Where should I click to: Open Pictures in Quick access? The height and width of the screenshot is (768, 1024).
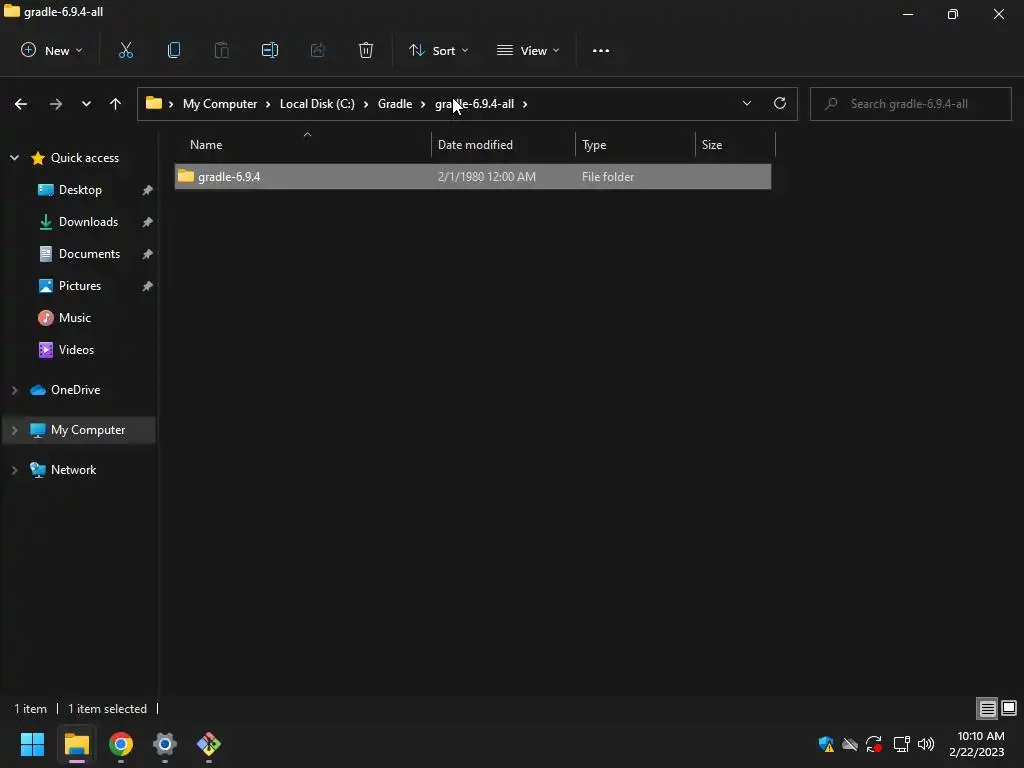(80, 285)
